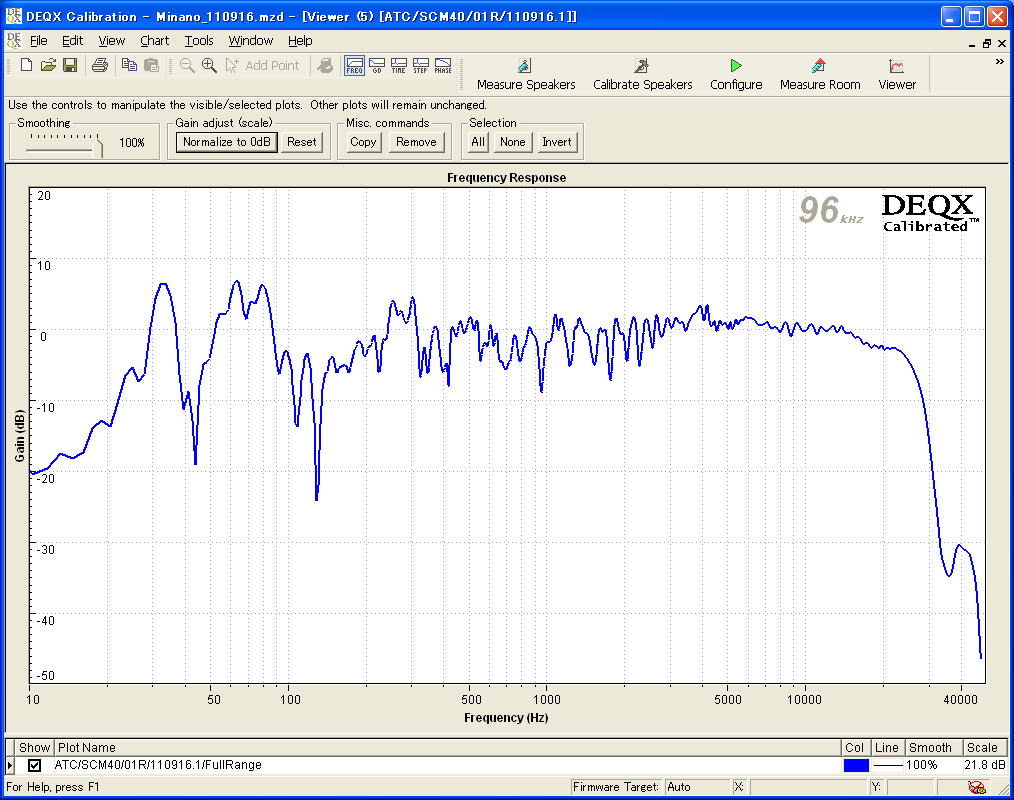Click the DEQX document icon in menu bar

14,41
